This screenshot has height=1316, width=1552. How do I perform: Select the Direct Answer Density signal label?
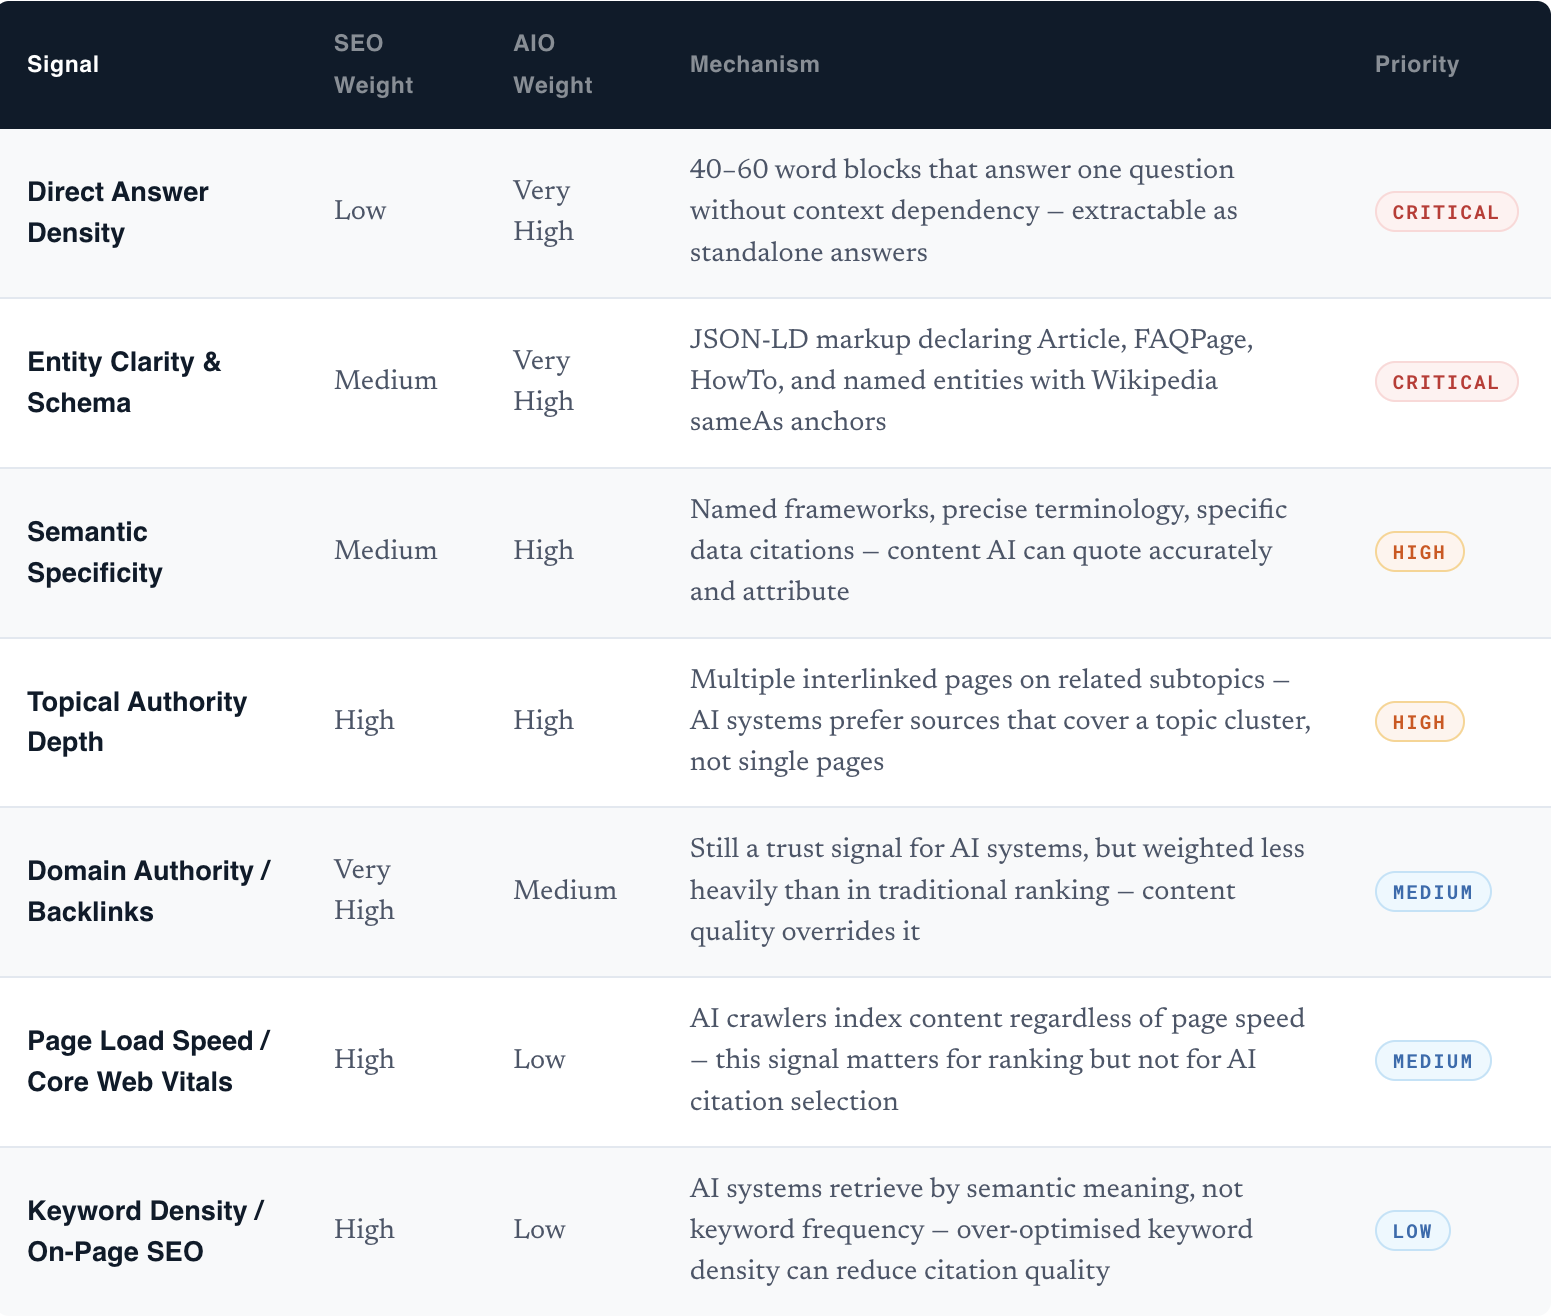coord(118,211)
